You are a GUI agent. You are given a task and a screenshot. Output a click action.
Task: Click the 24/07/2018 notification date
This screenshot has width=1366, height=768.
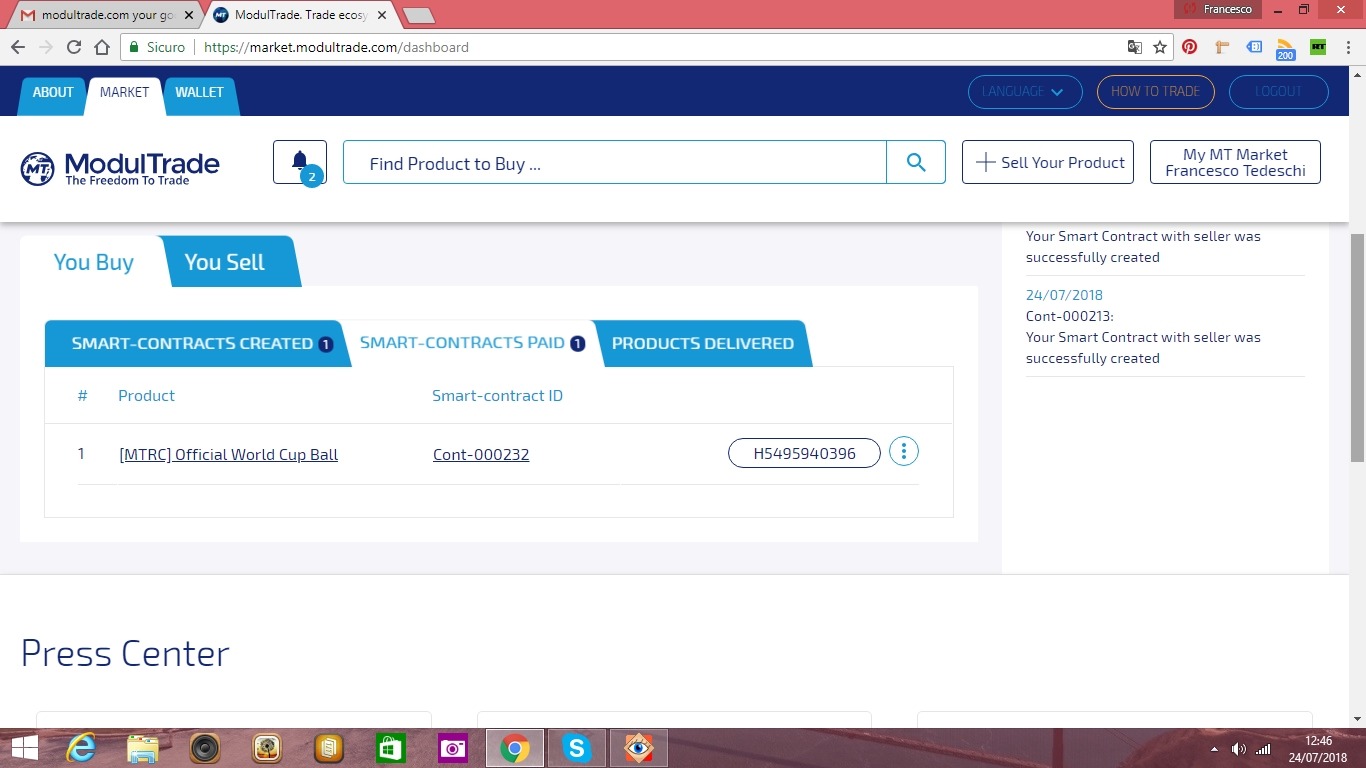tap(1064, 295)
